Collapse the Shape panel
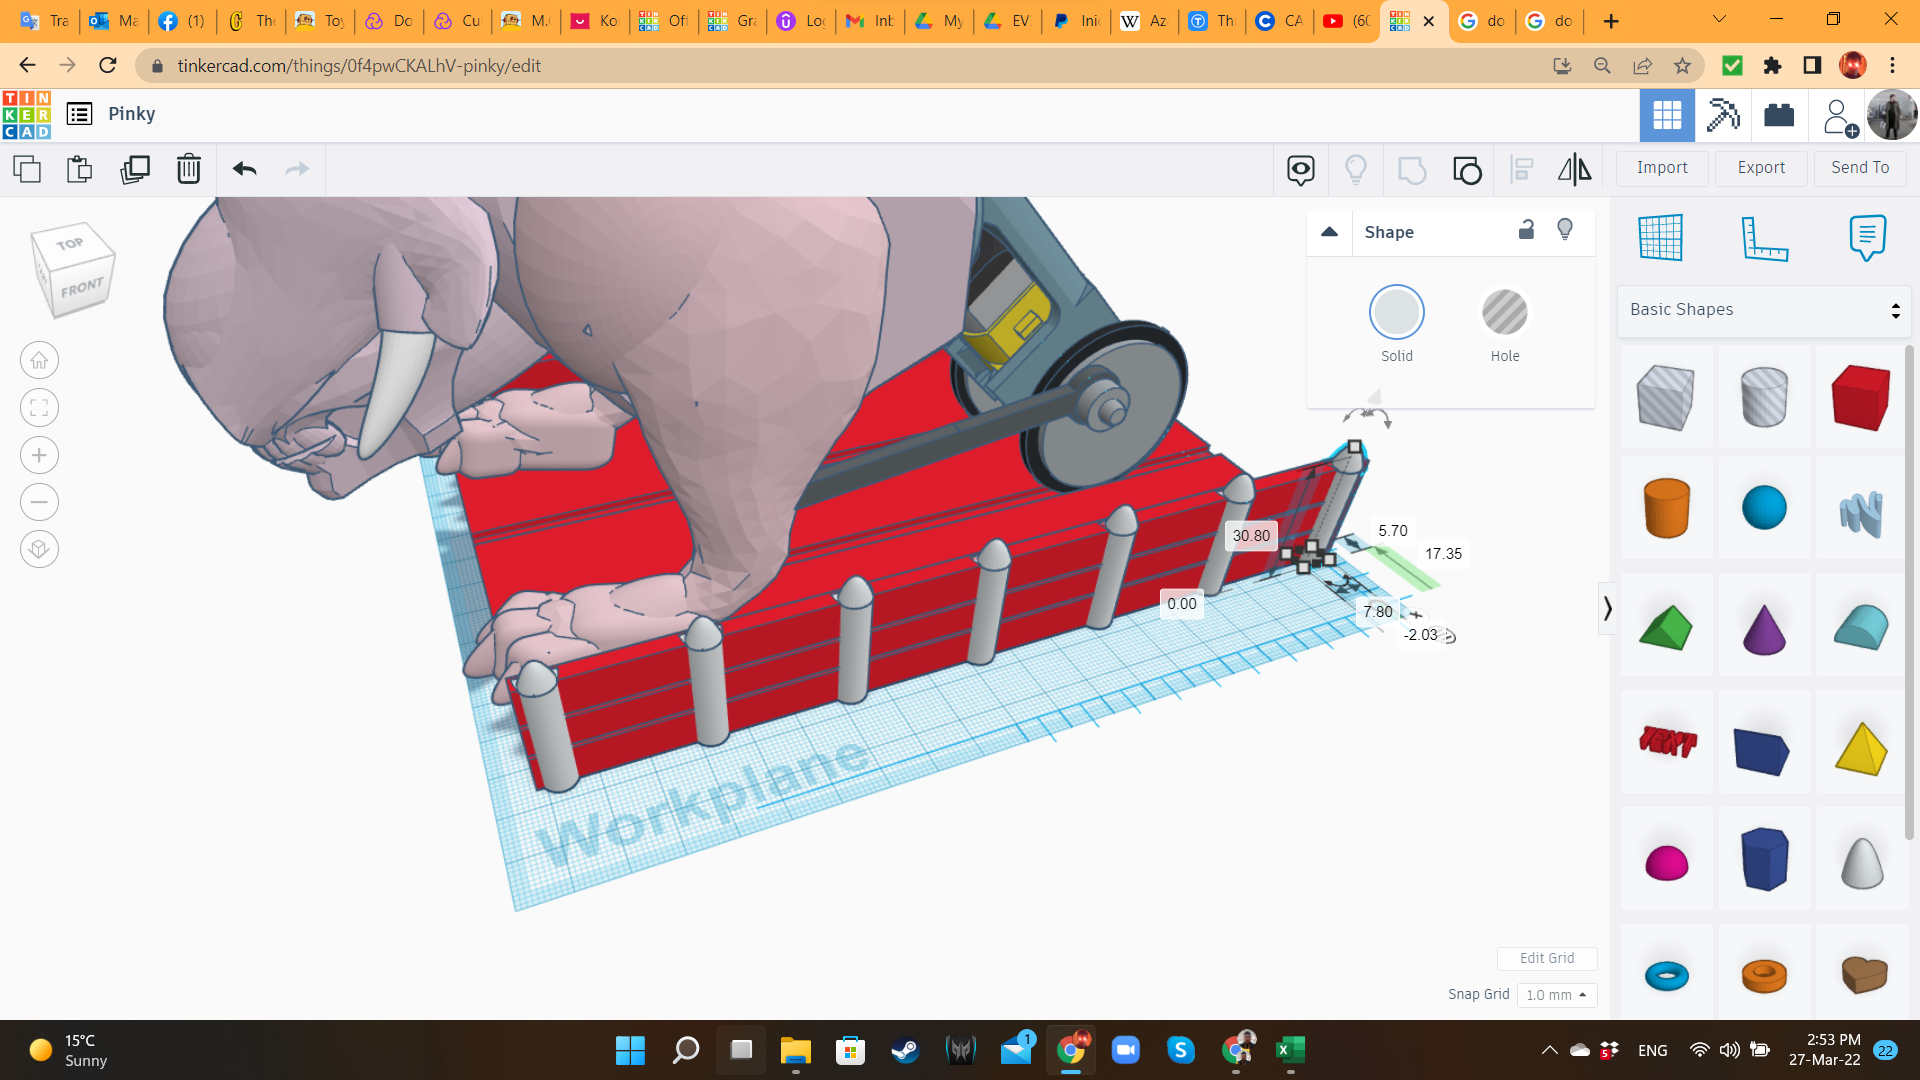The height and width of the screenshot is (1080, 1920). pos(1329,232)
